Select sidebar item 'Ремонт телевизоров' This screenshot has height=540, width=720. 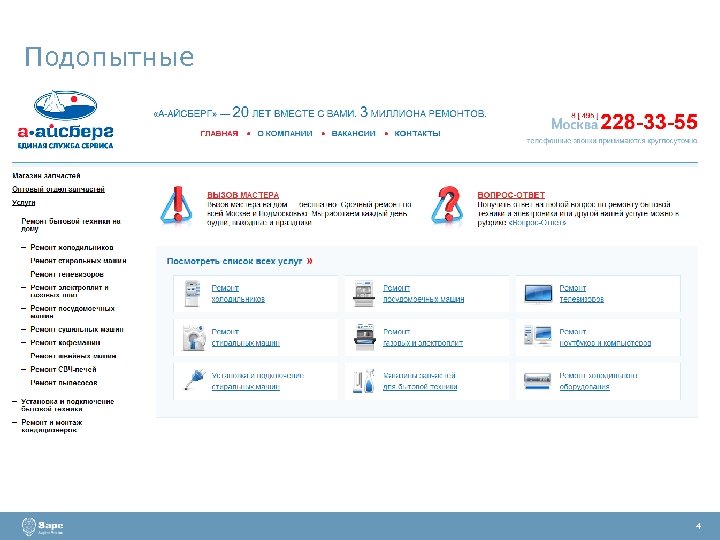coord(67,274)
